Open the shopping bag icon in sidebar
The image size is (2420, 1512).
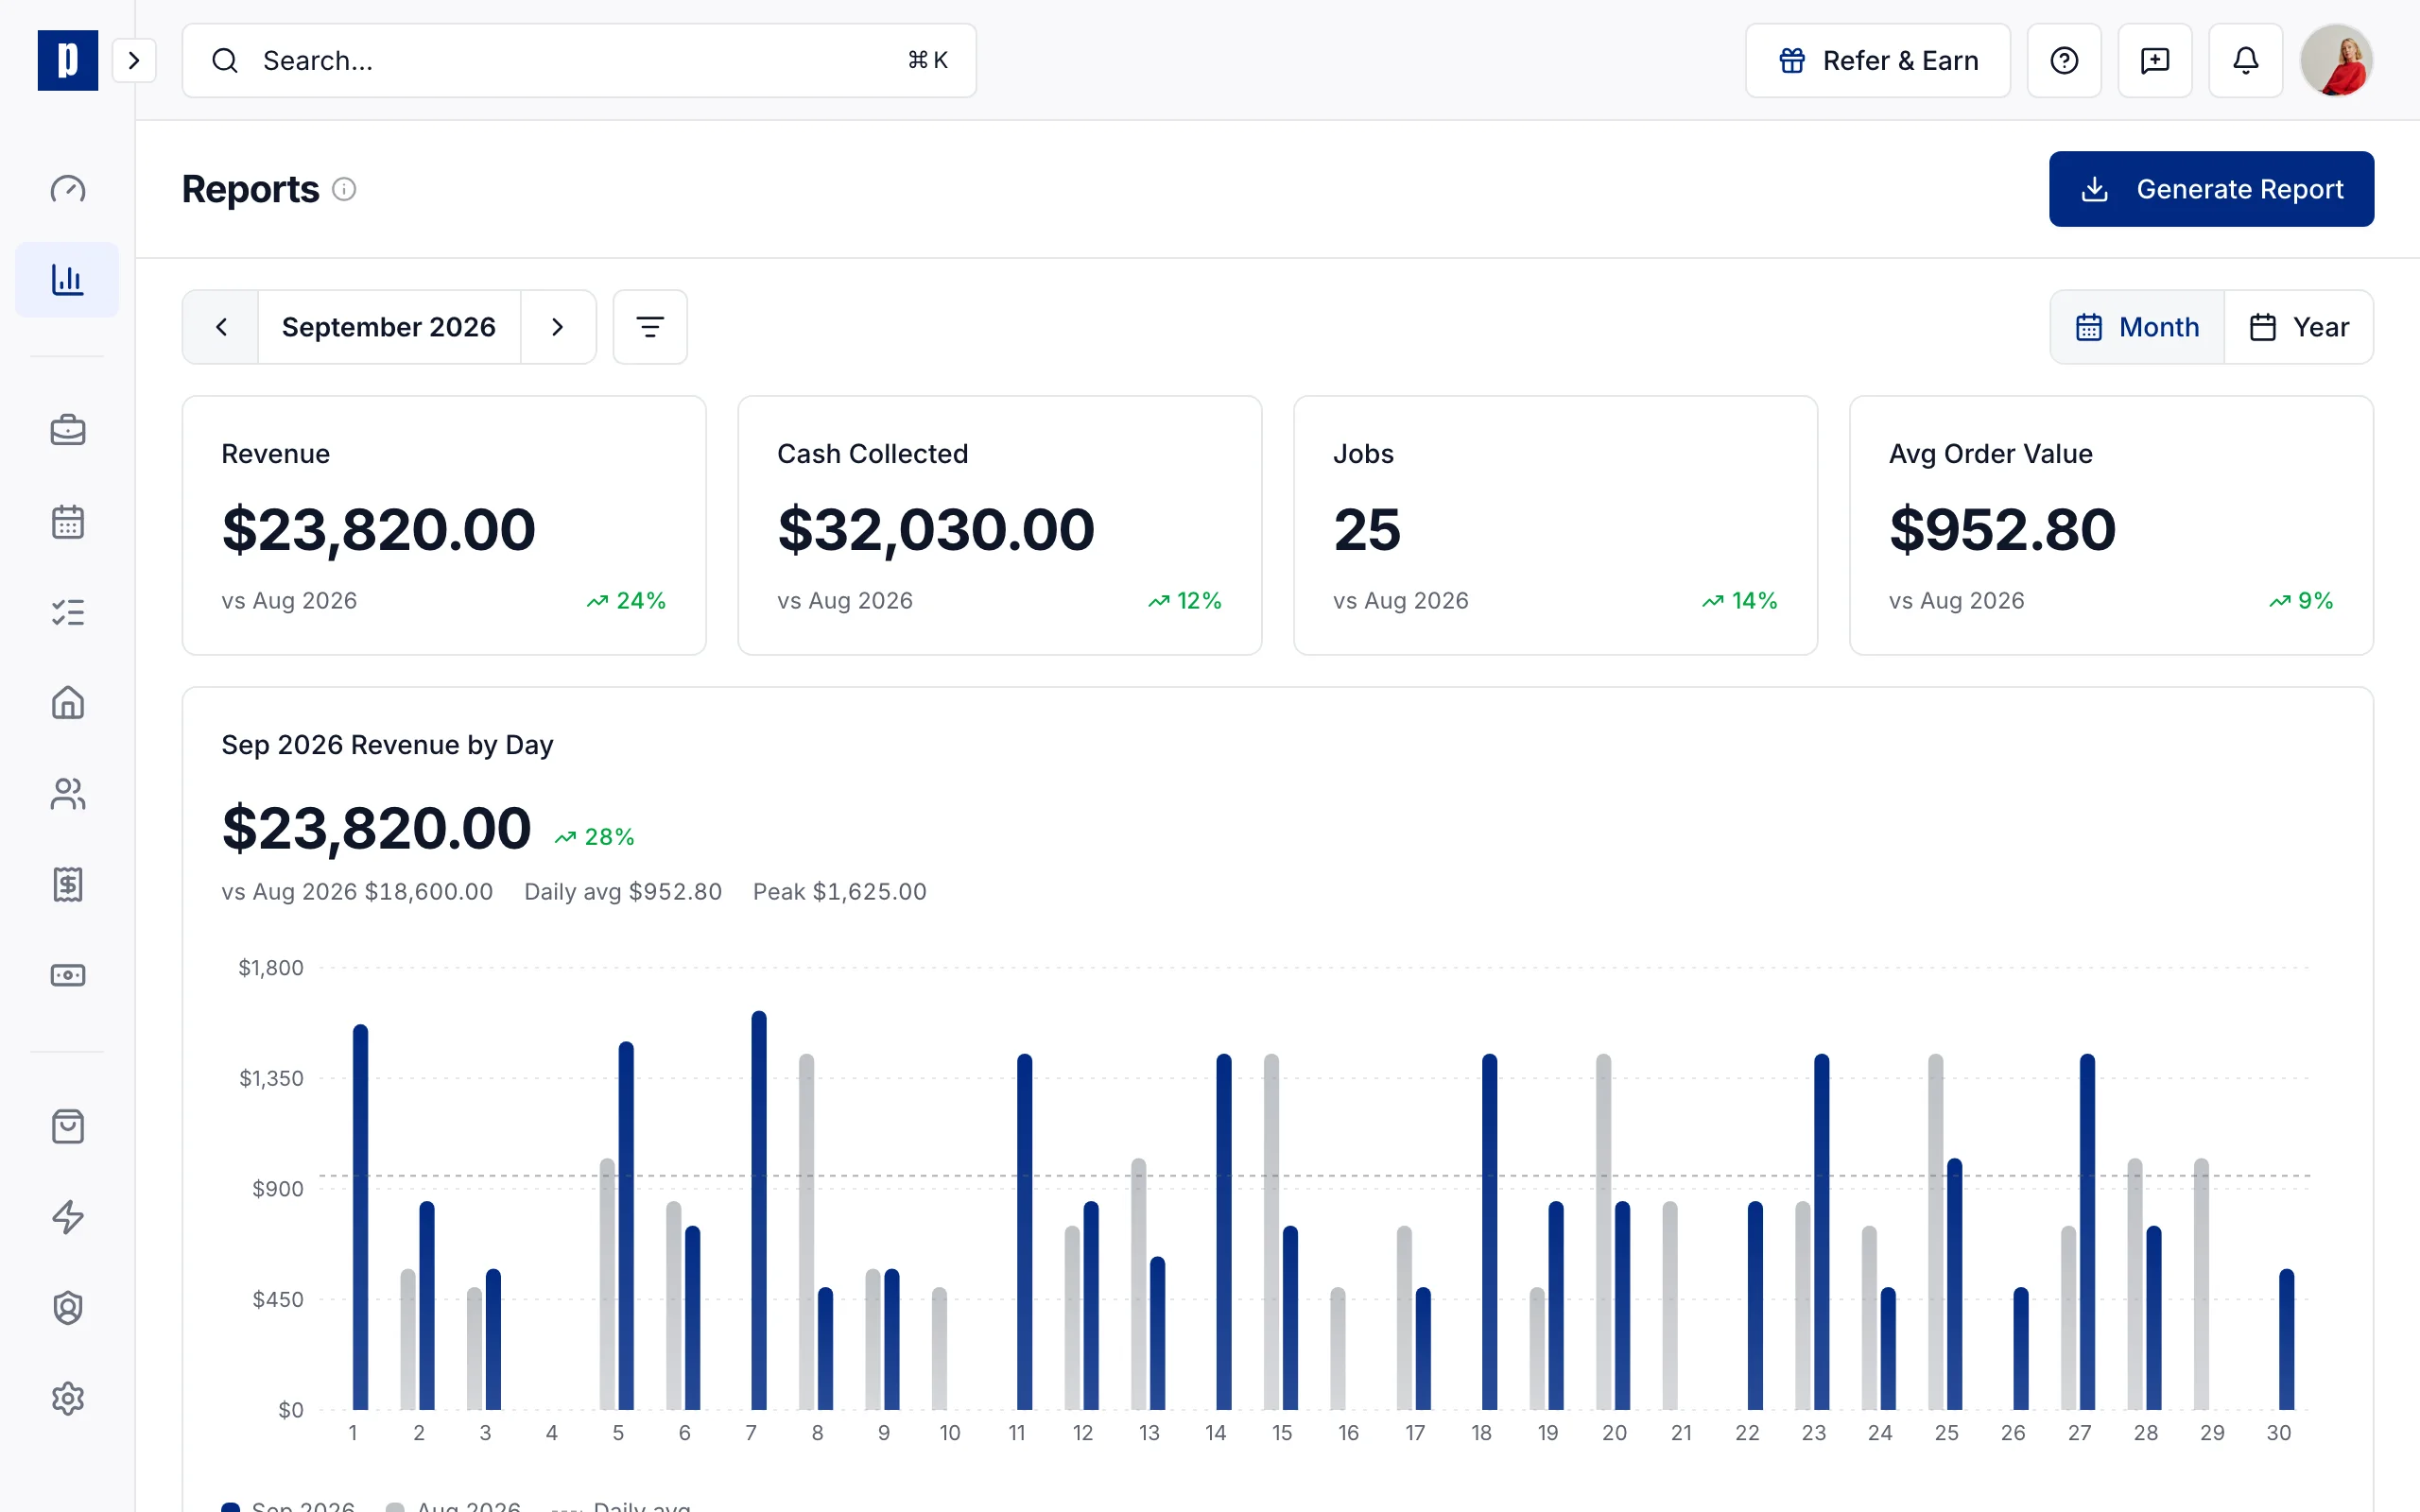pyautogui.click(x=67, y=1127)
